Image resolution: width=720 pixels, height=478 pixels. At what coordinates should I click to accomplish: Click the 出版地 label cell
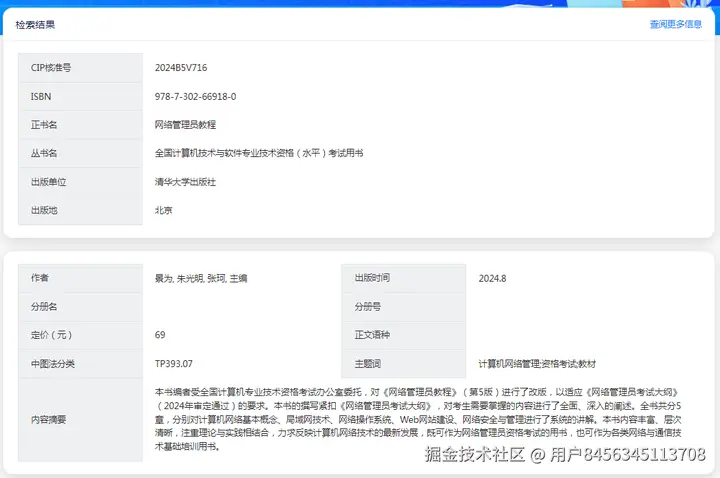[x=80, y=210]
